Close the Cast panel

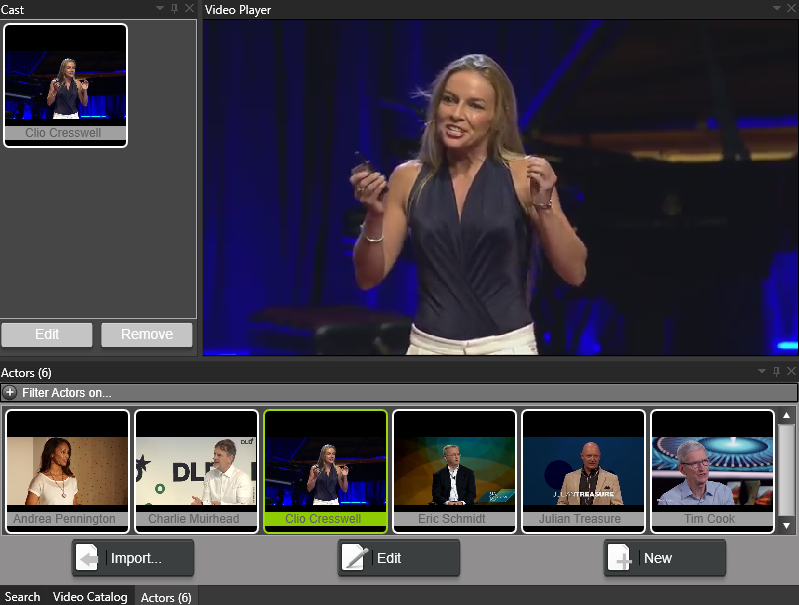point(189,9)
